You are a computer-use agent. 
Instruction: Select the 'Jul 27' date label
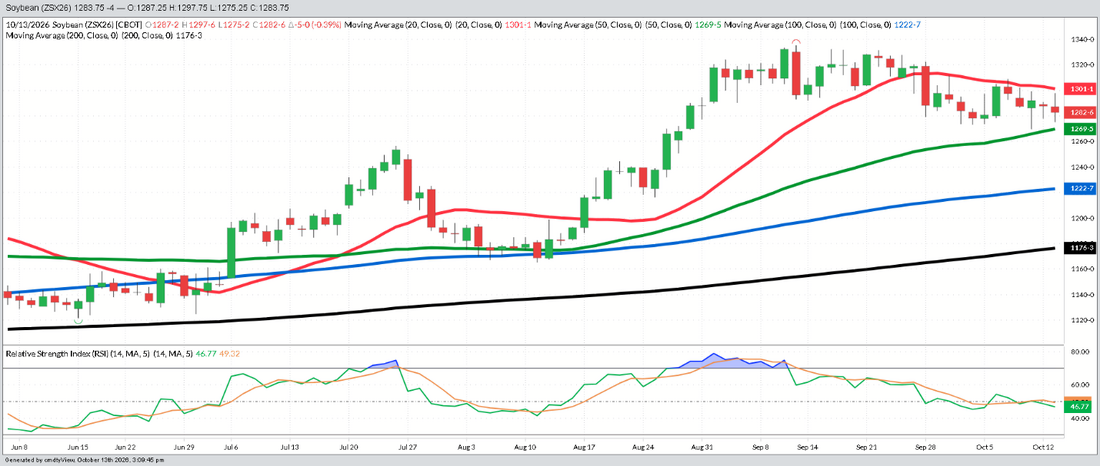(x=408, y=446)
